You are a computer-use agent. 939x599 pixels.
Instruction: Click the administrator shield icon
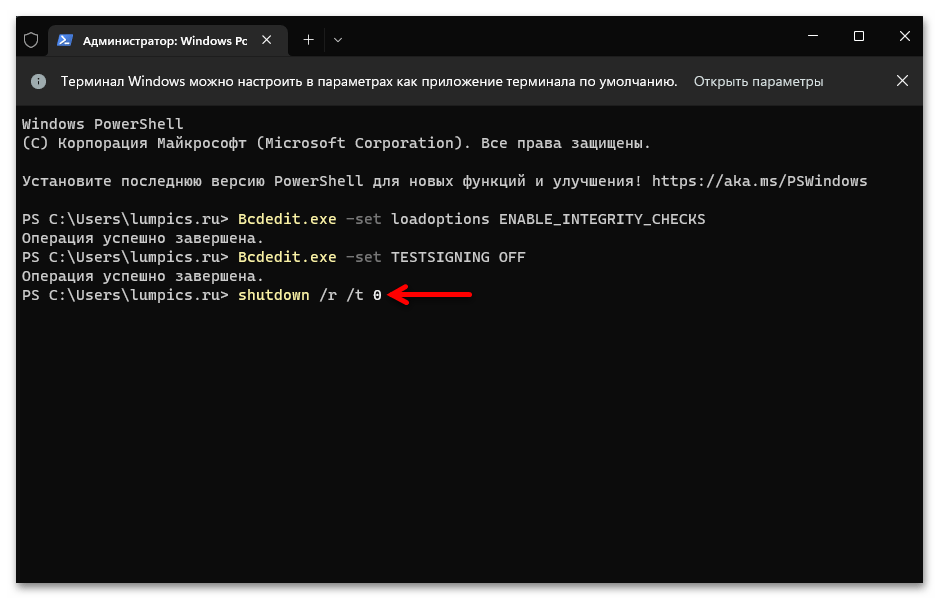click(31, 40)
